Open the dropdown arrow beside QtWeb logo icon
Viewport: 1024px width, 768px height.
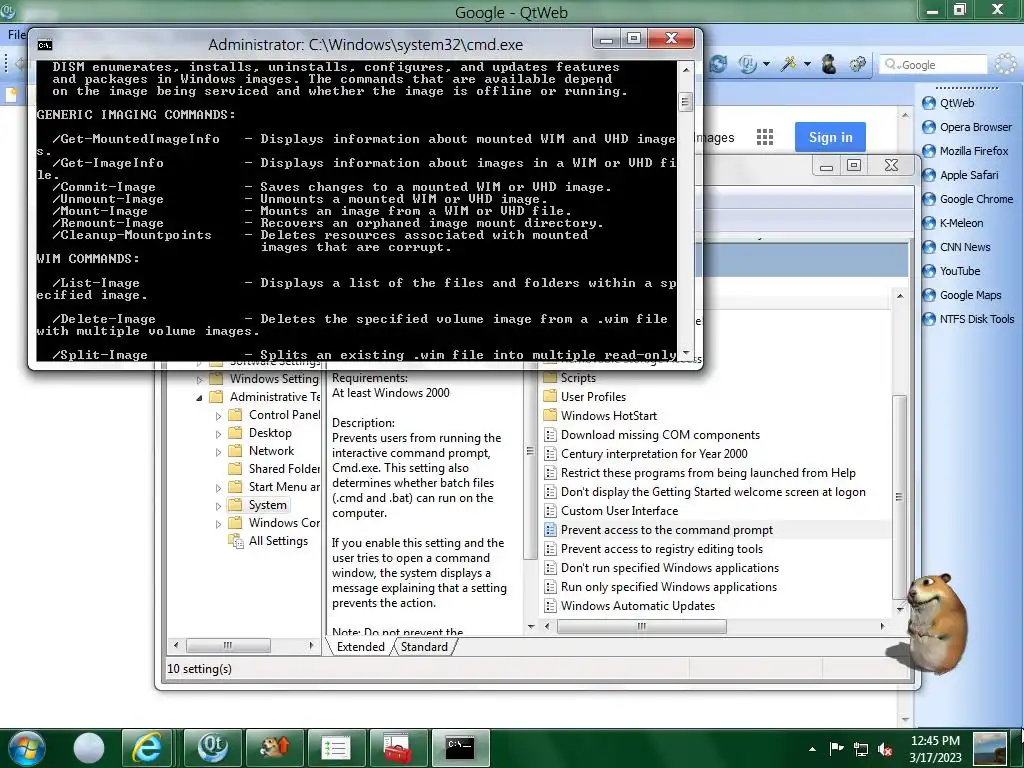coord(766,64)
